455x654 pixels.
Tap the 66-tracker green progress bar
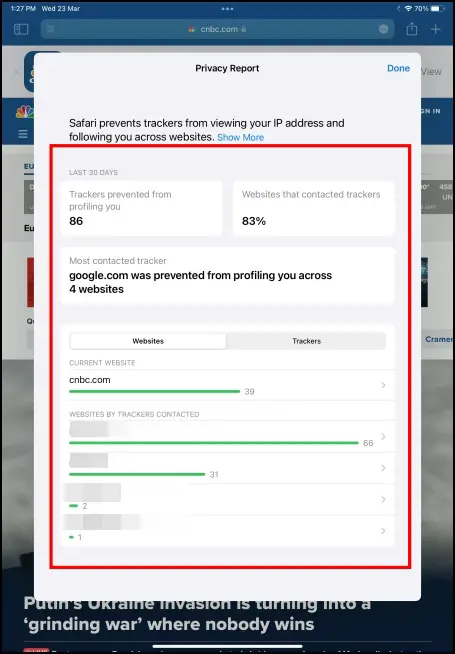[214, 443]
